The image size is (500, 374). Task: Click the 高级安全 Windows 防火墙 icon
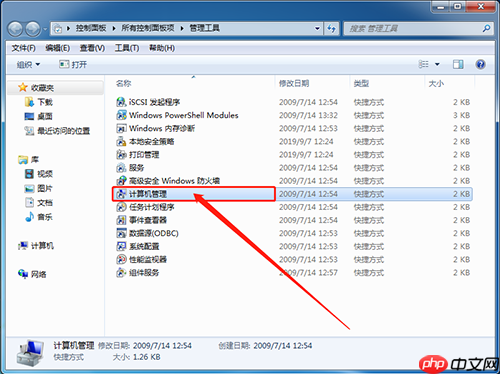(x=121, y=181)
